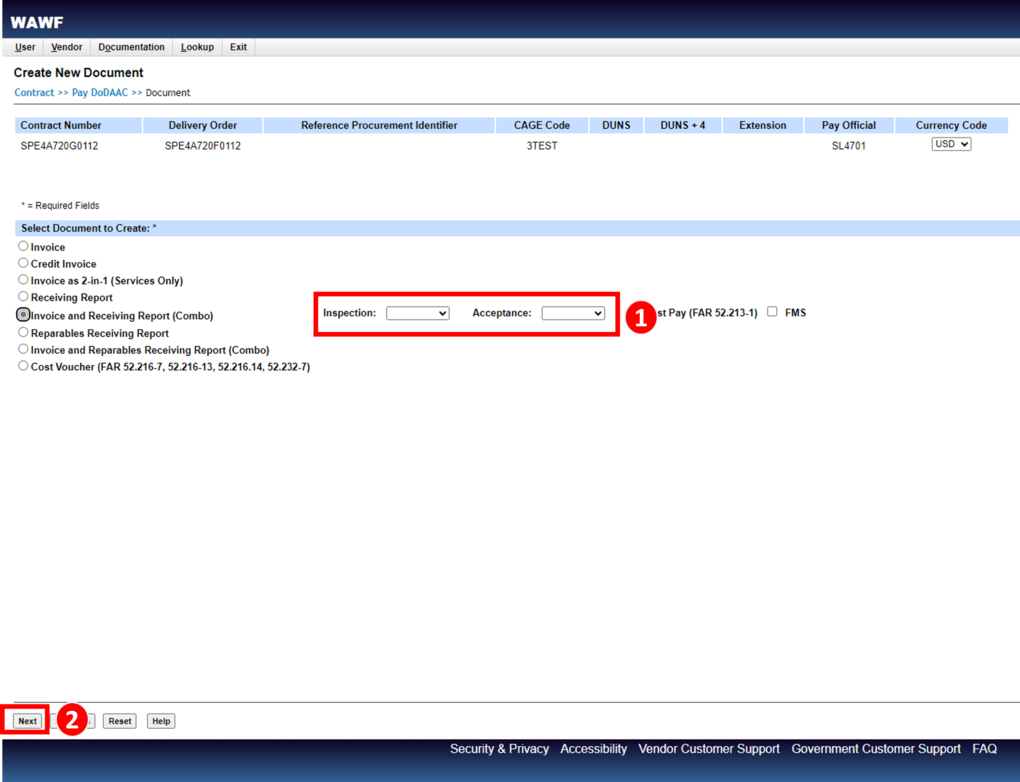The image size is (1020, 782).
Task: Expand the Currency Code USD dropdown
Action: point(951,144)
